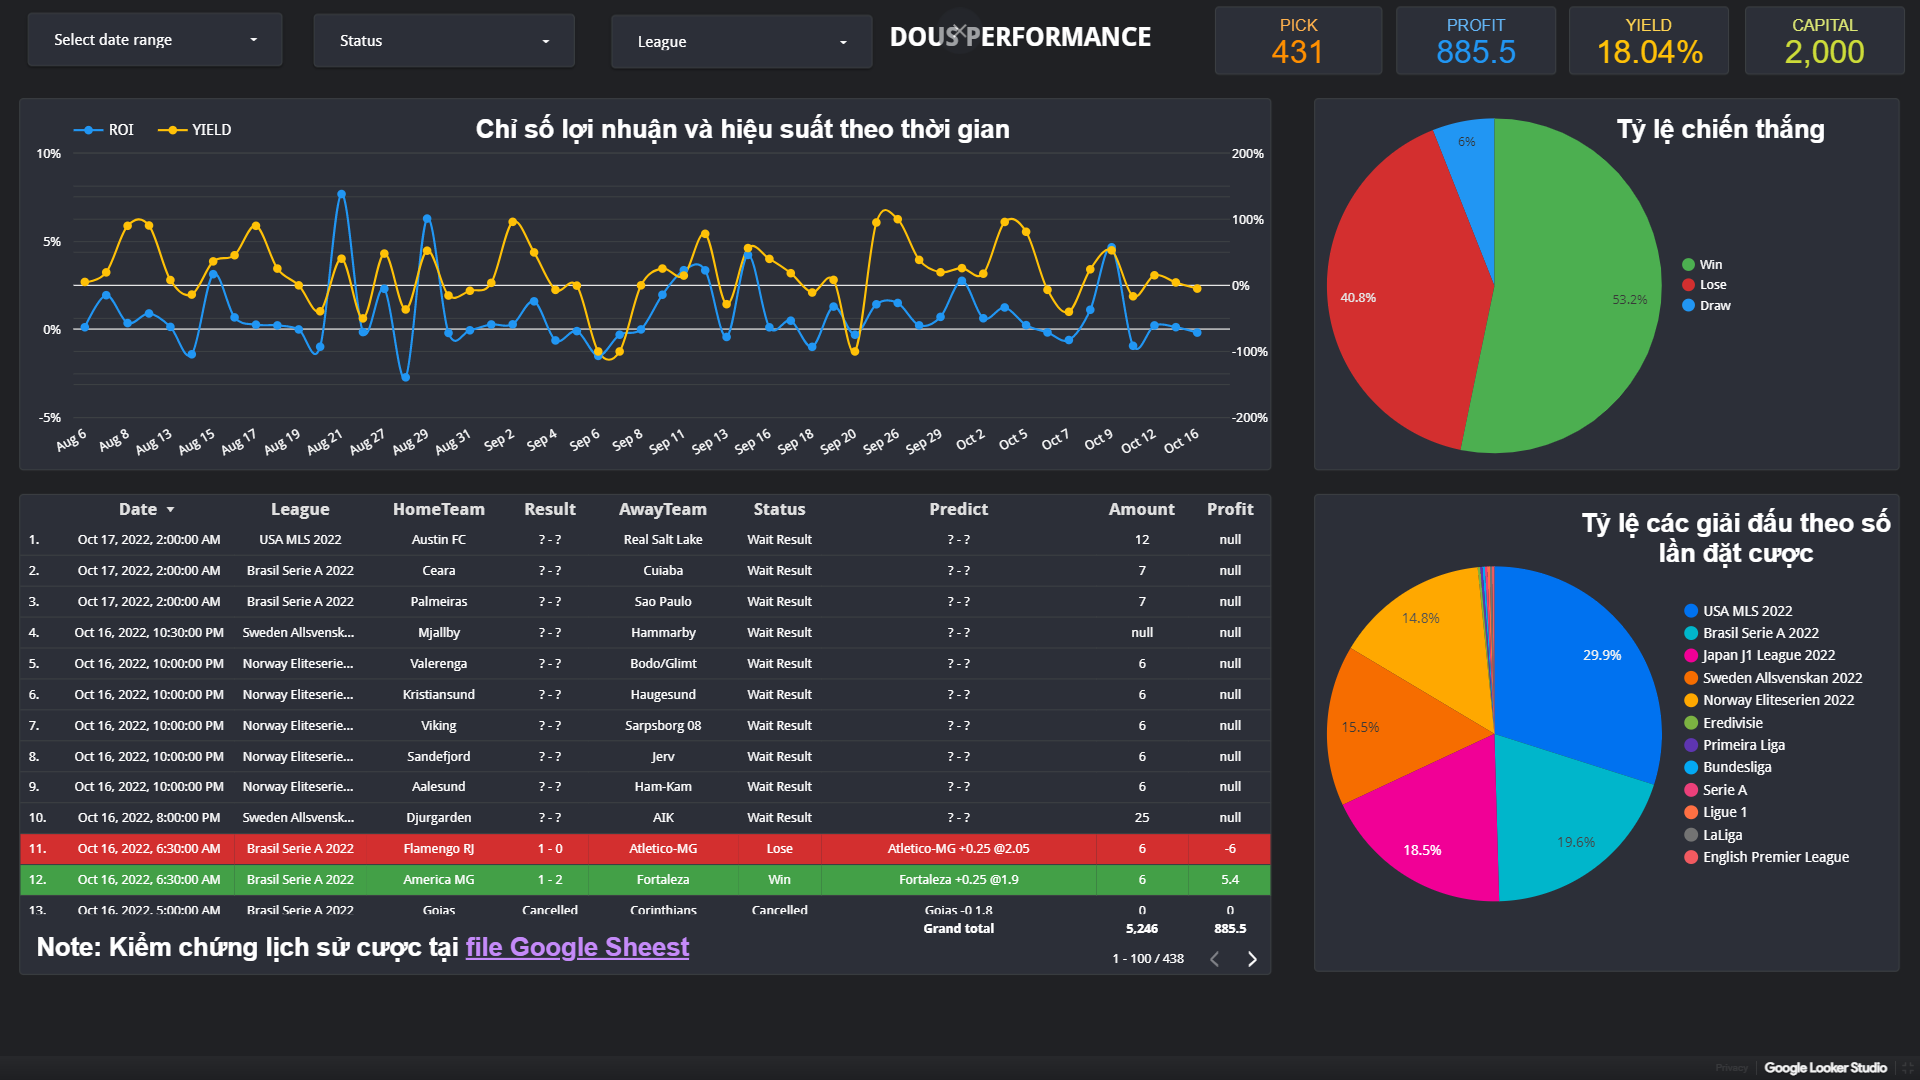Screen dimensions: 1920x1080
Task: Click the Google Looker Studio logo
Action: pos(1825,1068)
